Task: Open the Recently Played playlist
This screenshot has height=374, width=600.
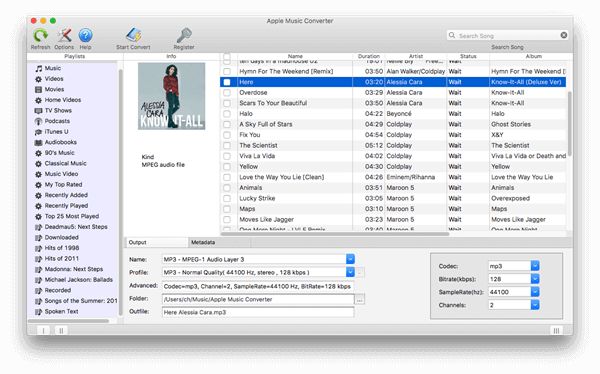Action: coord(66,206)
